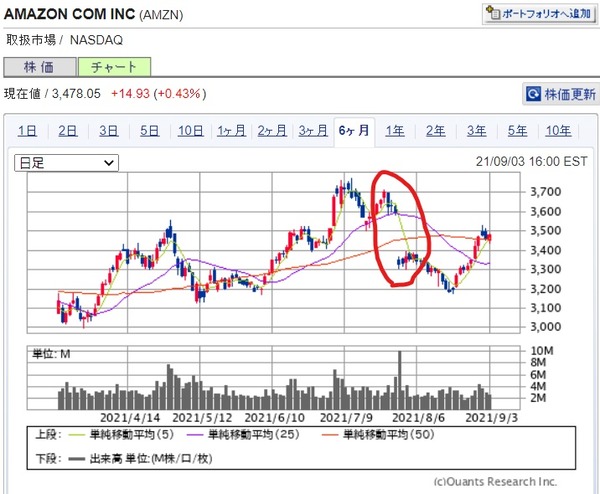This screenshot has height=494, width=600.
Task: Click the AMAZON COM INC (AMZN) title
Action: (94, 14)
